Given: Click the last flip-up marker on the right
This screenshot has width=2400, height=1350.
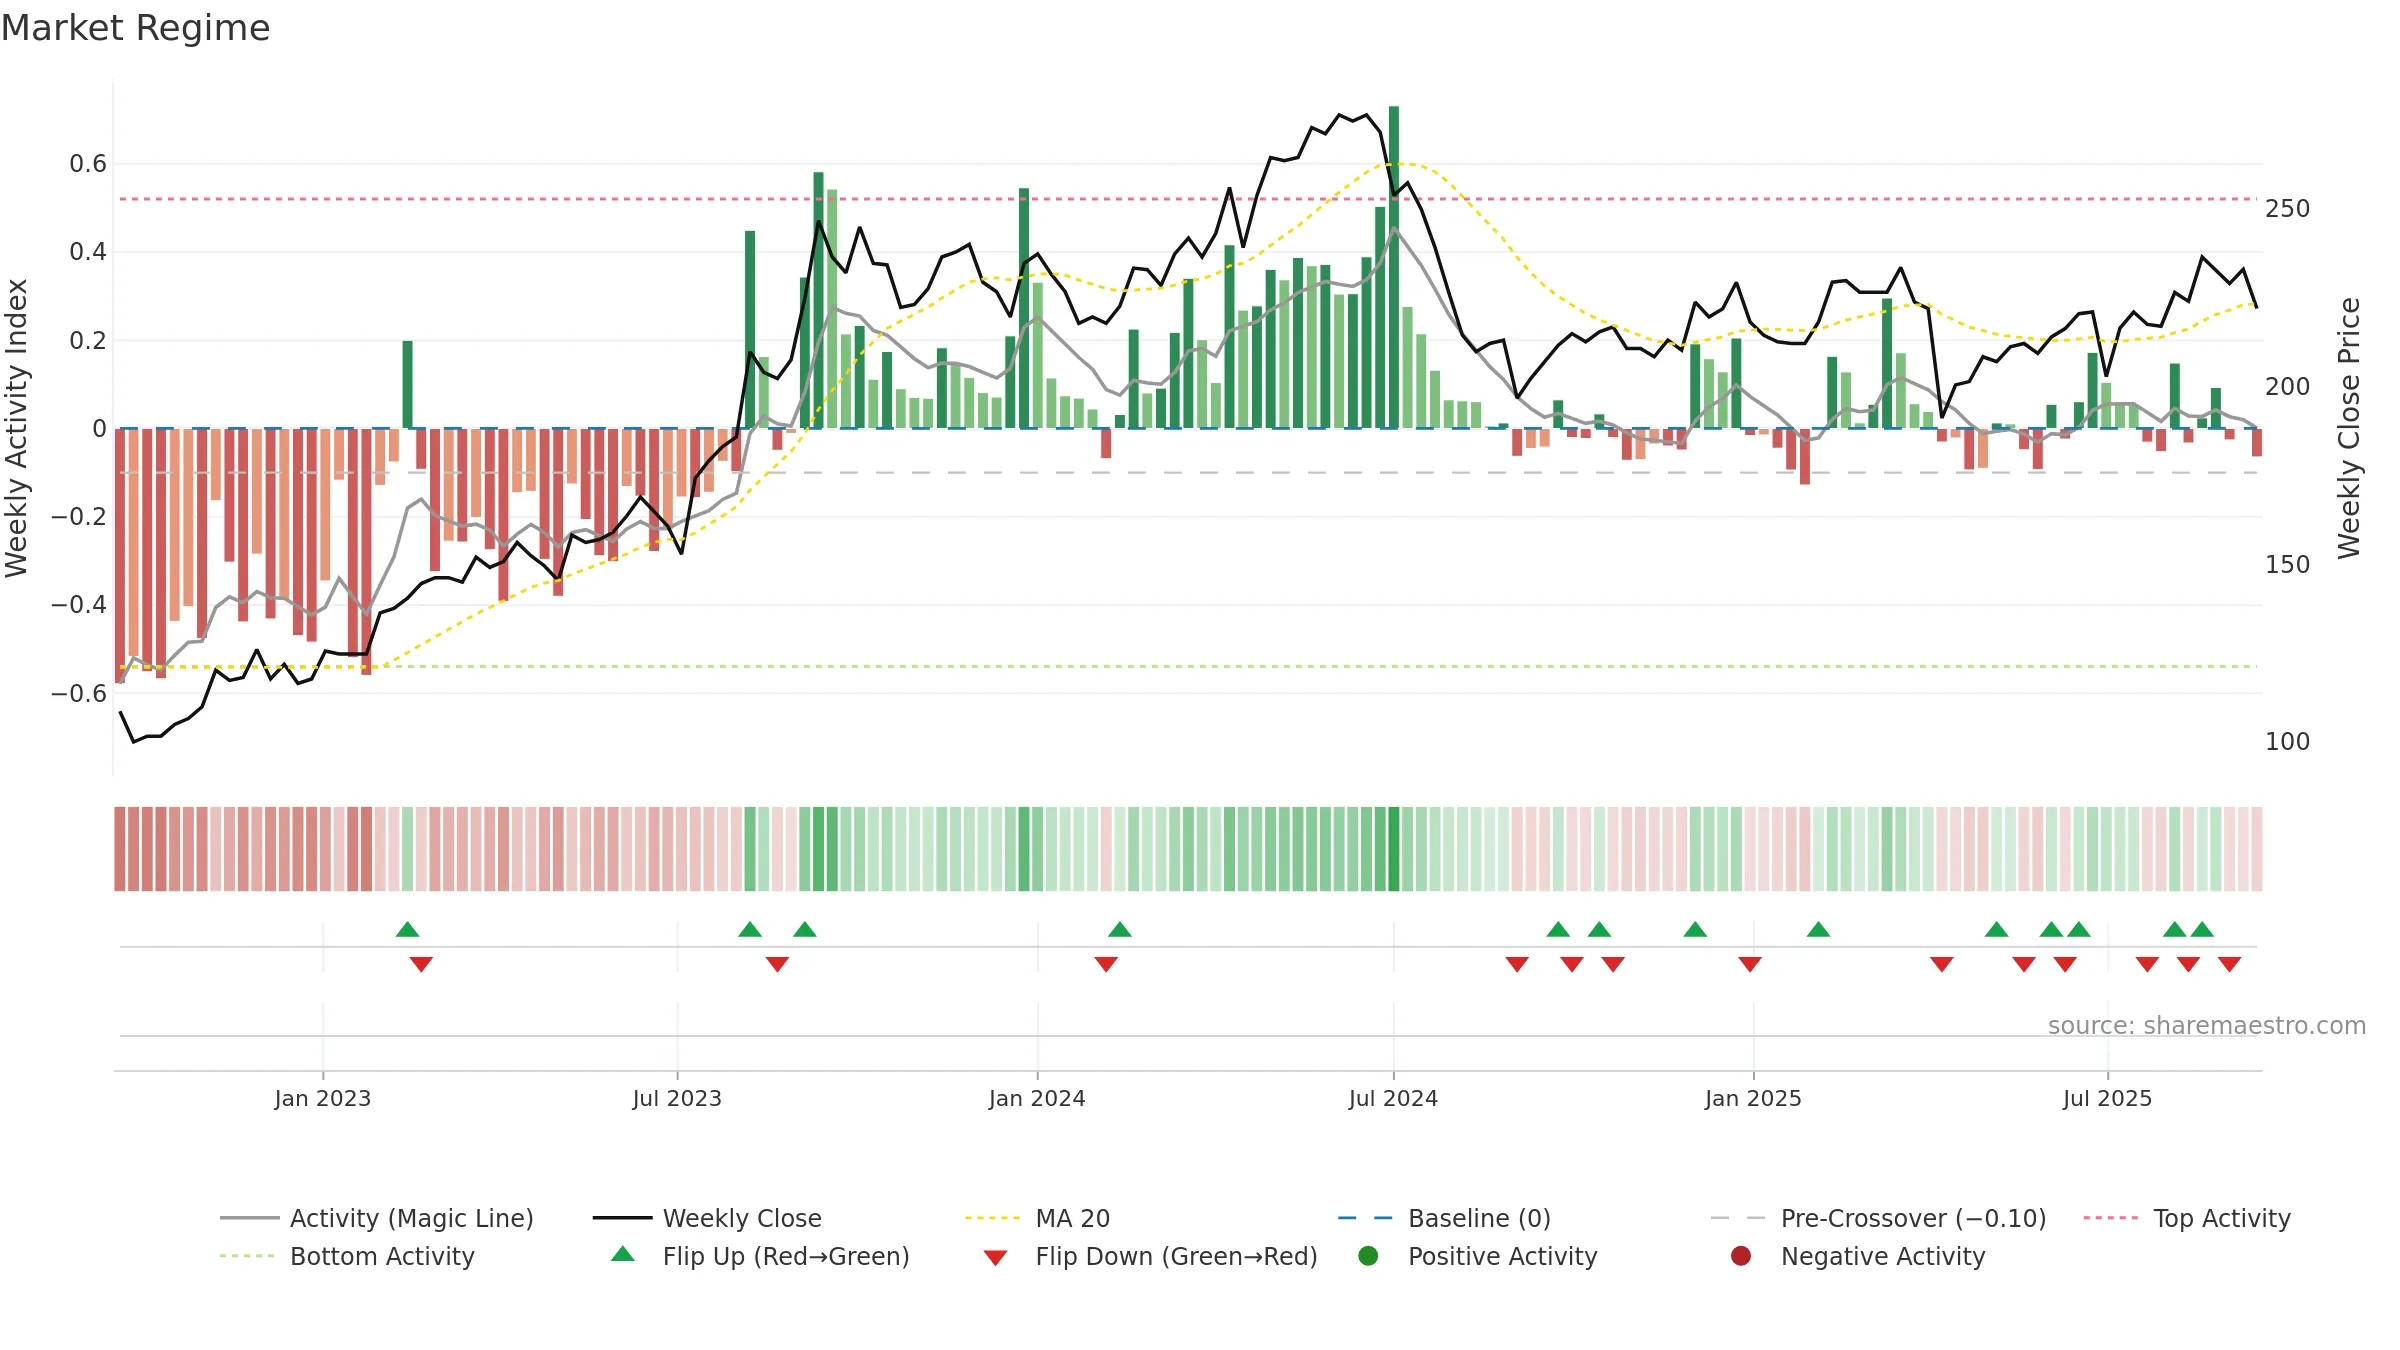Looking at the screenshot, I should point(2202,930).
